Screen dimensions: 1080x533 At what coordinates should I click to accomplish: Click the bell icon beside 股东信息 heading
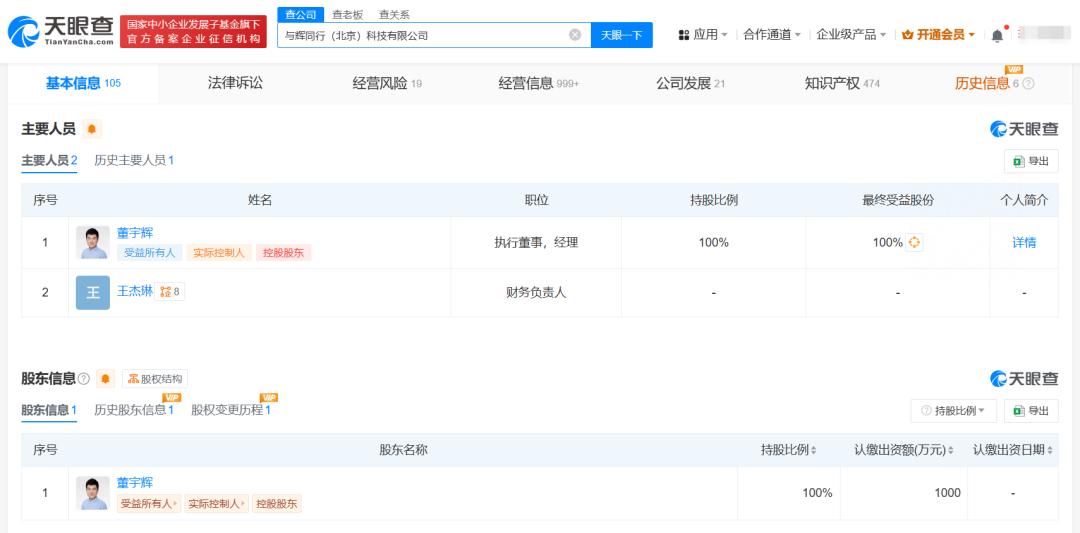[x=105, y=379]
